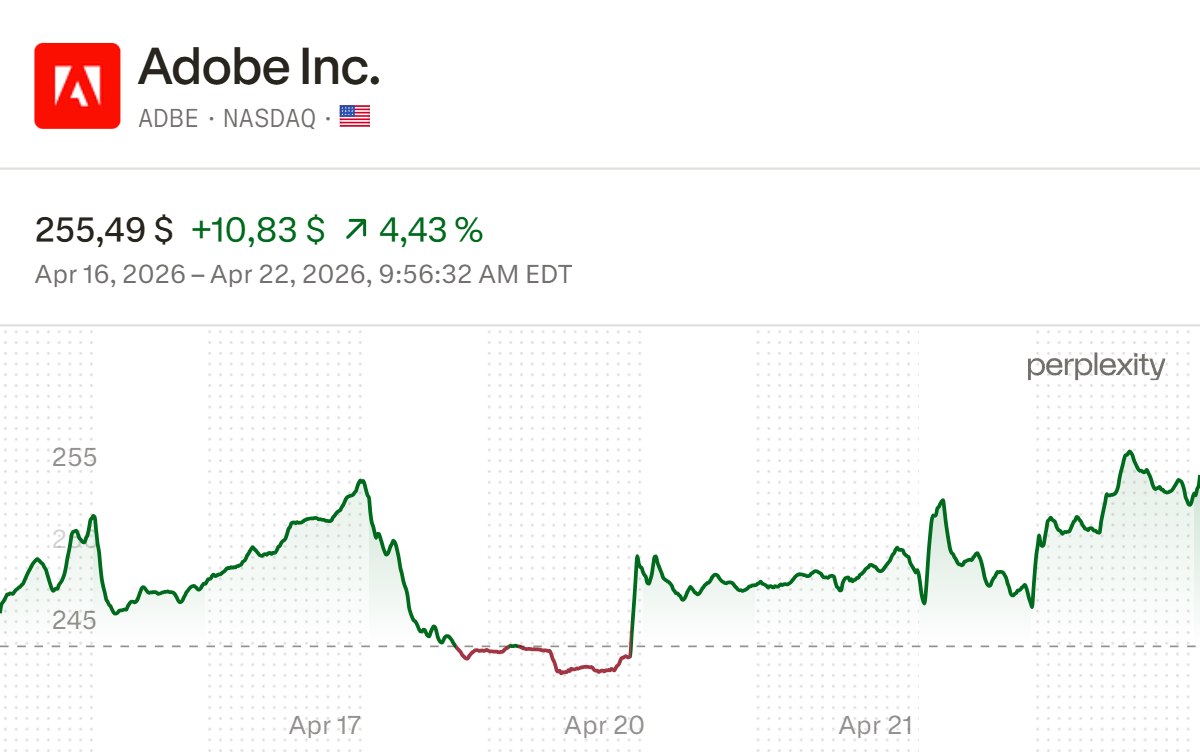
Task: Click the red Adobe logo icon
Action: [77, 86]
